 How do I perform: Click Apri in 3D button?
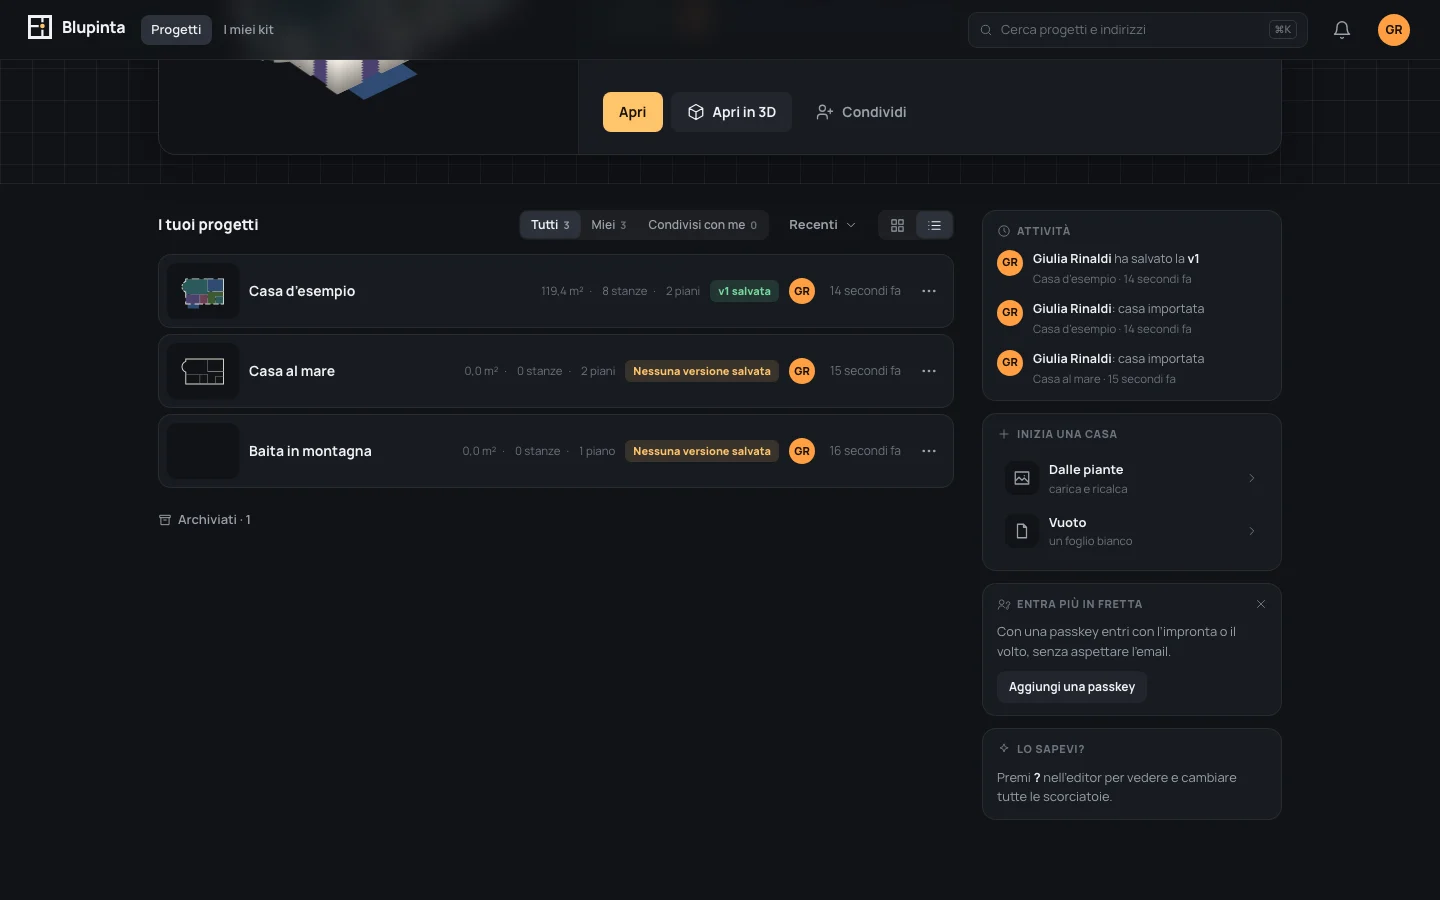[x=731, y=112]
